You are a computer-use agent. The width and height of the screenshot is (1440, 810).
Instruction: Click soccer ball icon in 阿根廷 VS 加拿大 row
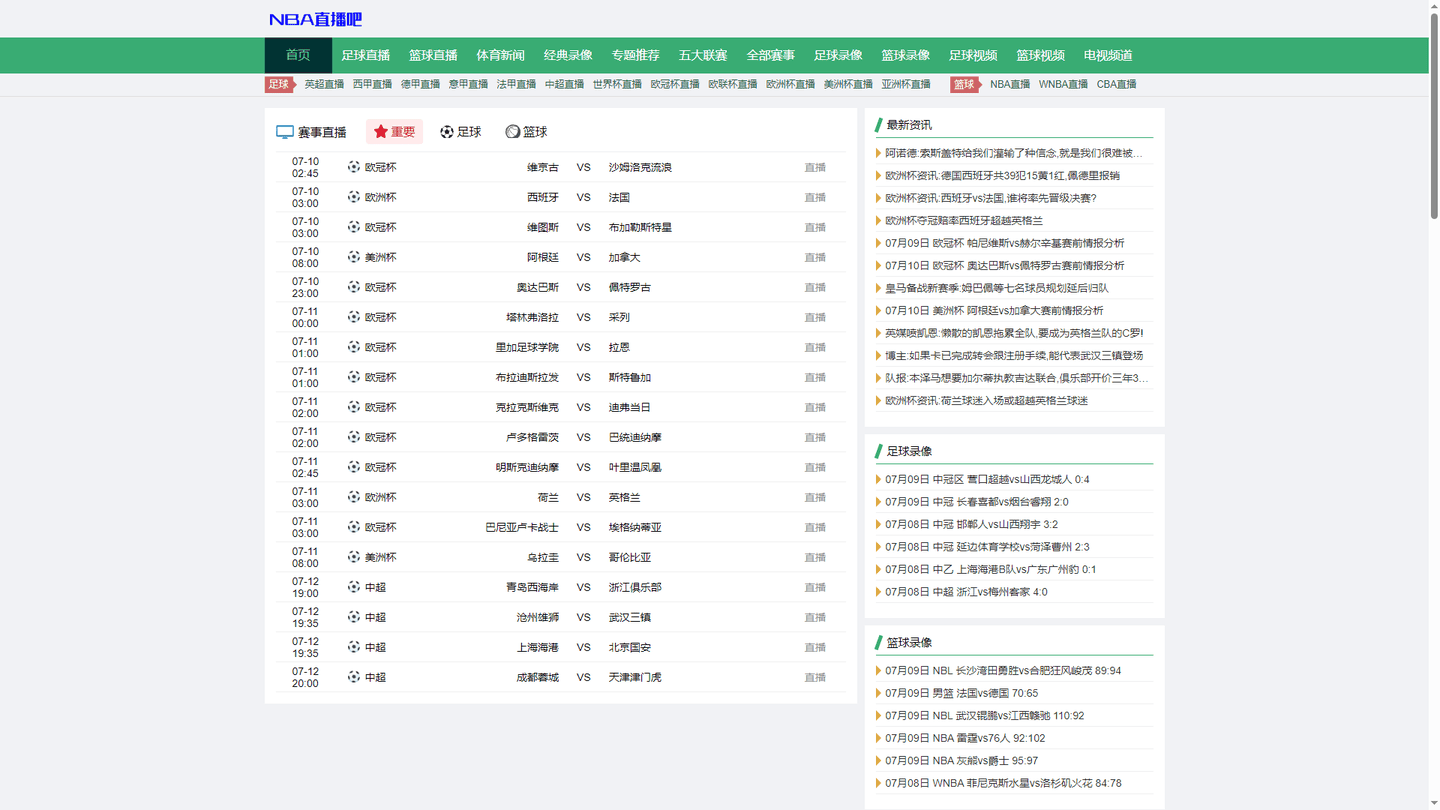coord(354,257)
